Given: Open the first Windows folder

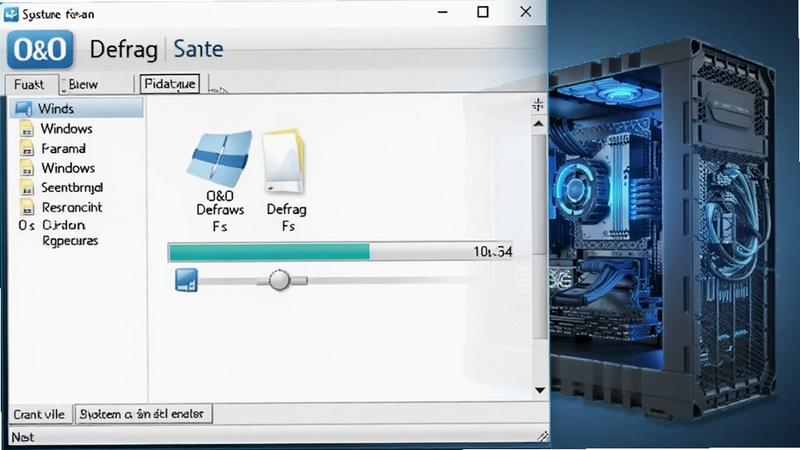Looking at the screenshot, I should (x=66, y=129).
